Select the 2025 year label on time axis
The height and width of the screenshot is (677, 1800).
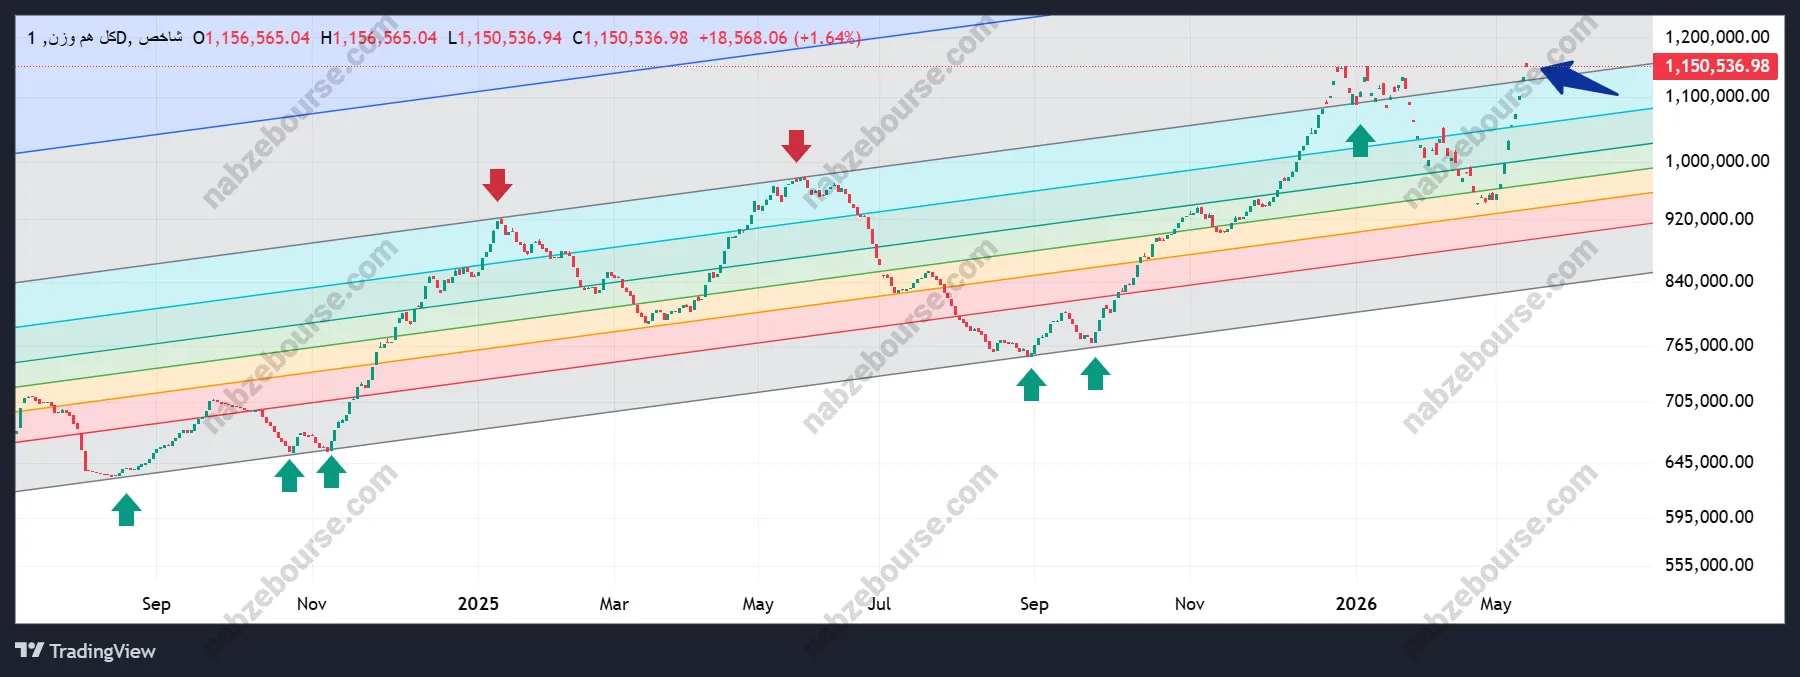click(x=478, y=604)
